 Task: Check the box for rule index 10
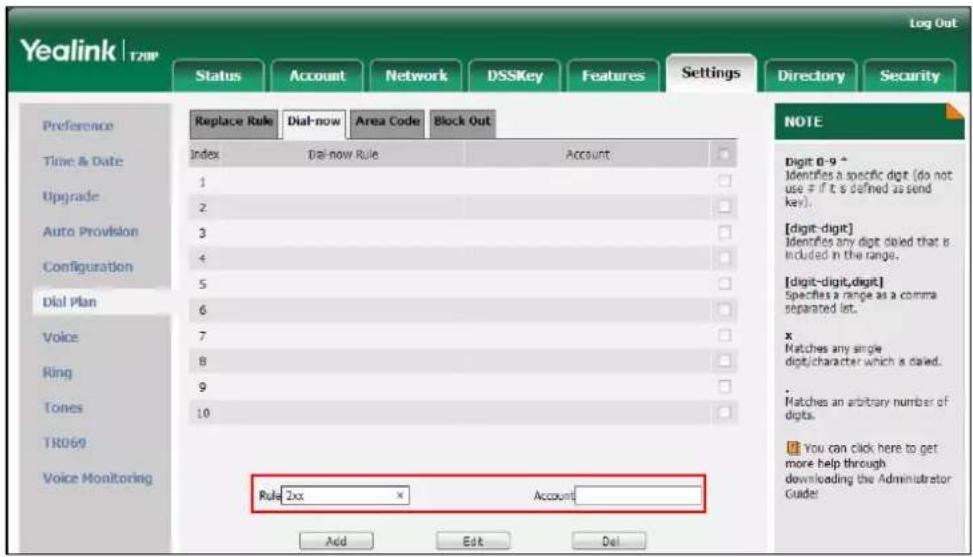click(724, 412)
